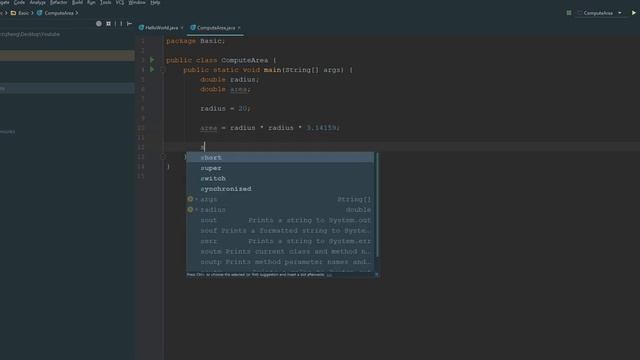This screenshot has width=640, height=360.
Task: Click the variable icon beside 'args' suggestion
Action: (x=190, y=199)
